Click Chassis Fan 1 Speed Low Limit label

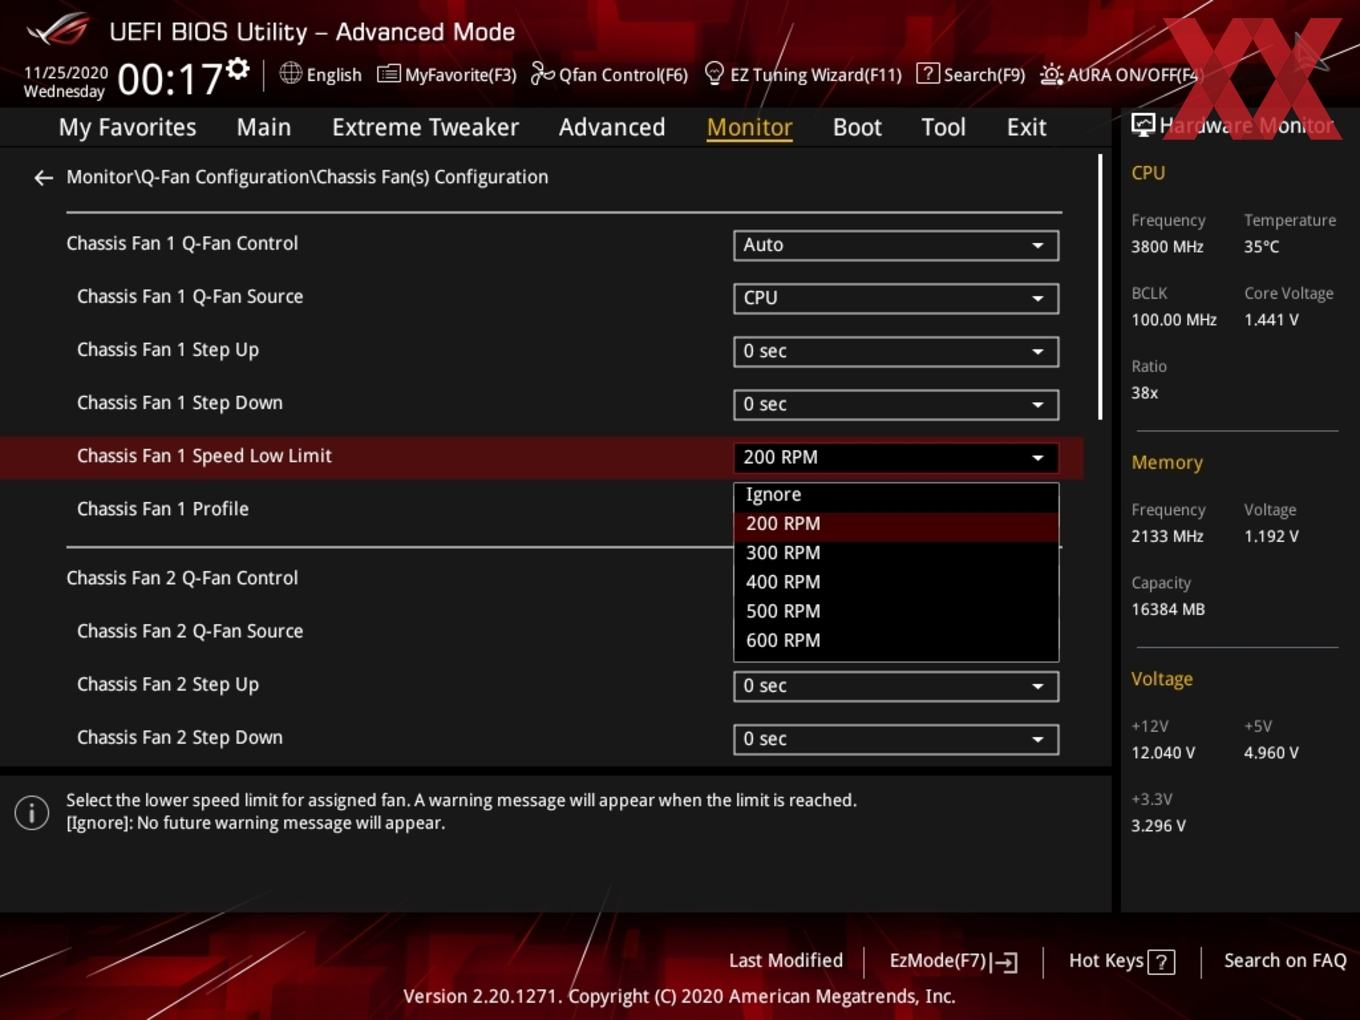[204, 456]
